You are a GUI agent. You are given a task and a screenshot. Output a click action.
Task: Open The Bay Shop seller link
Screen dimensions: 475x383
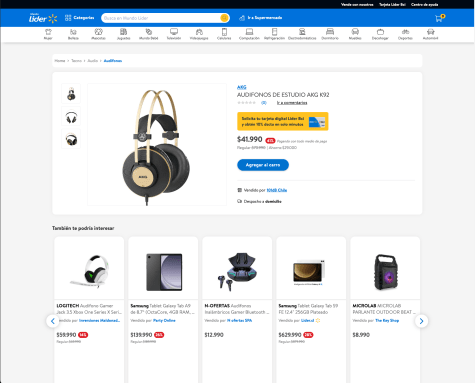pos(387,320)
